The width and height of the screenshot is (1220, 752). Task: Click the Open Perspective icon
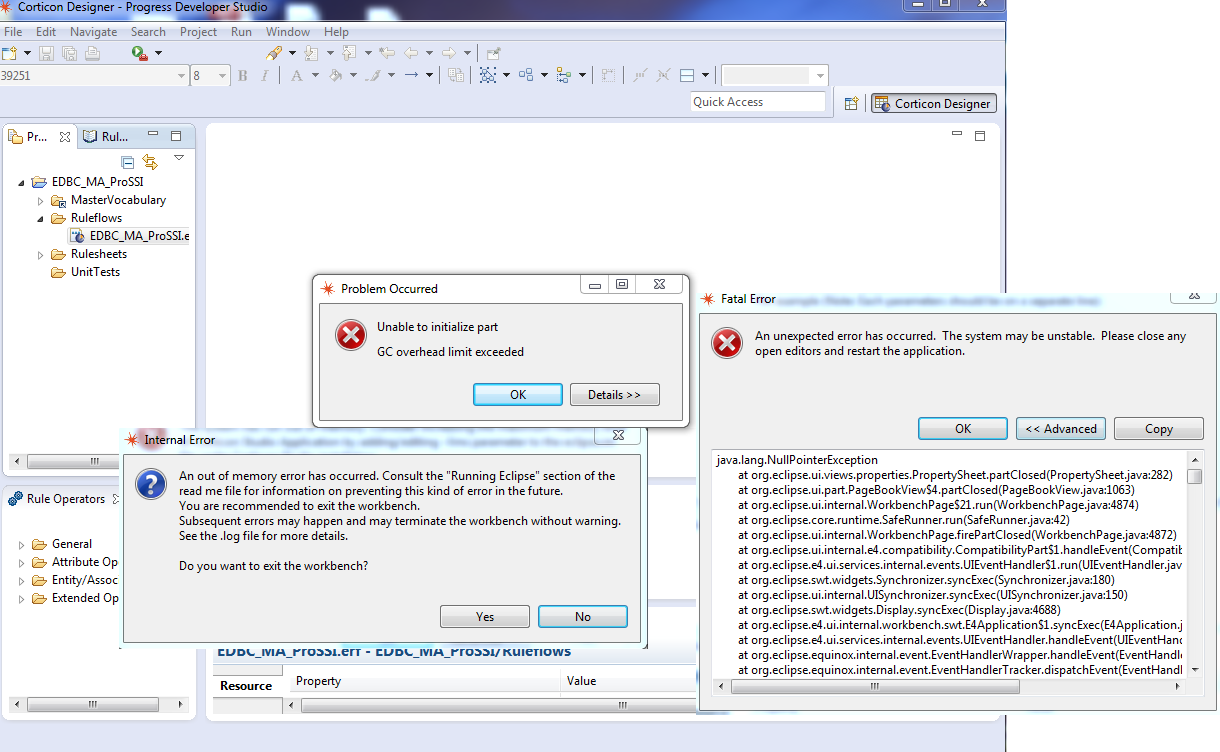851,103
